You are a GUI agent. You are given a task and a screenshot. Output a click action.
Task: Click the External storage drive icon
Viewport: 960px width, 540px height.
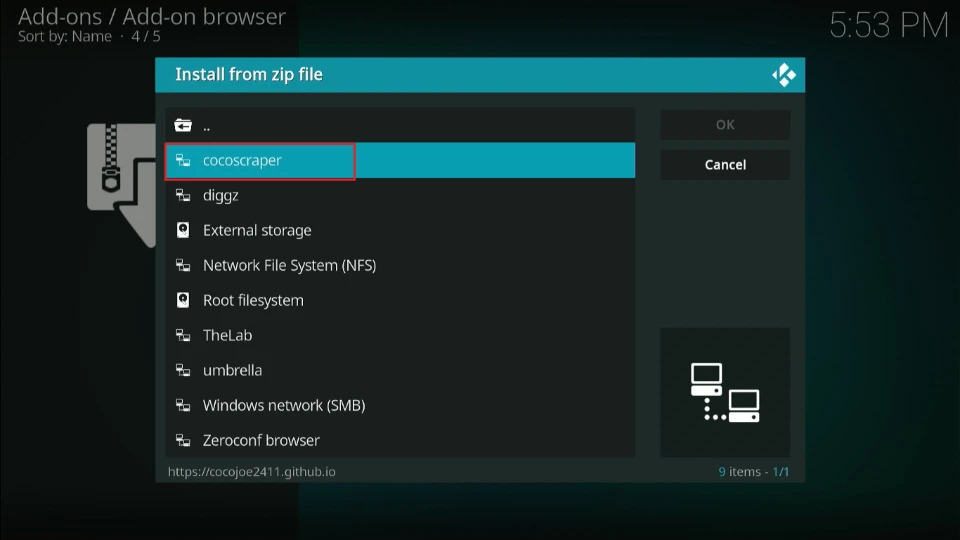coord(183,230)
